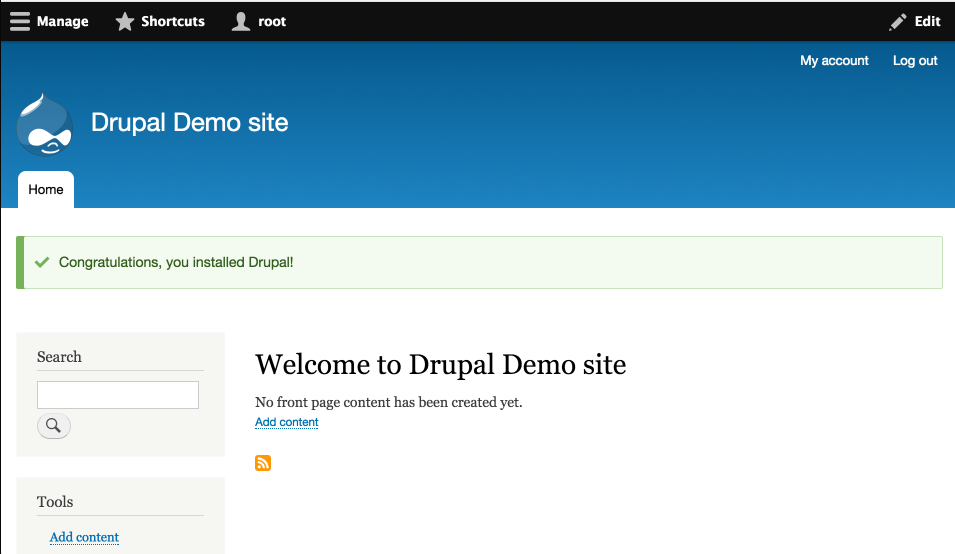The image size is (955, 554).
Task: Click the Shortcuts star icon
Action: (125, 21)
